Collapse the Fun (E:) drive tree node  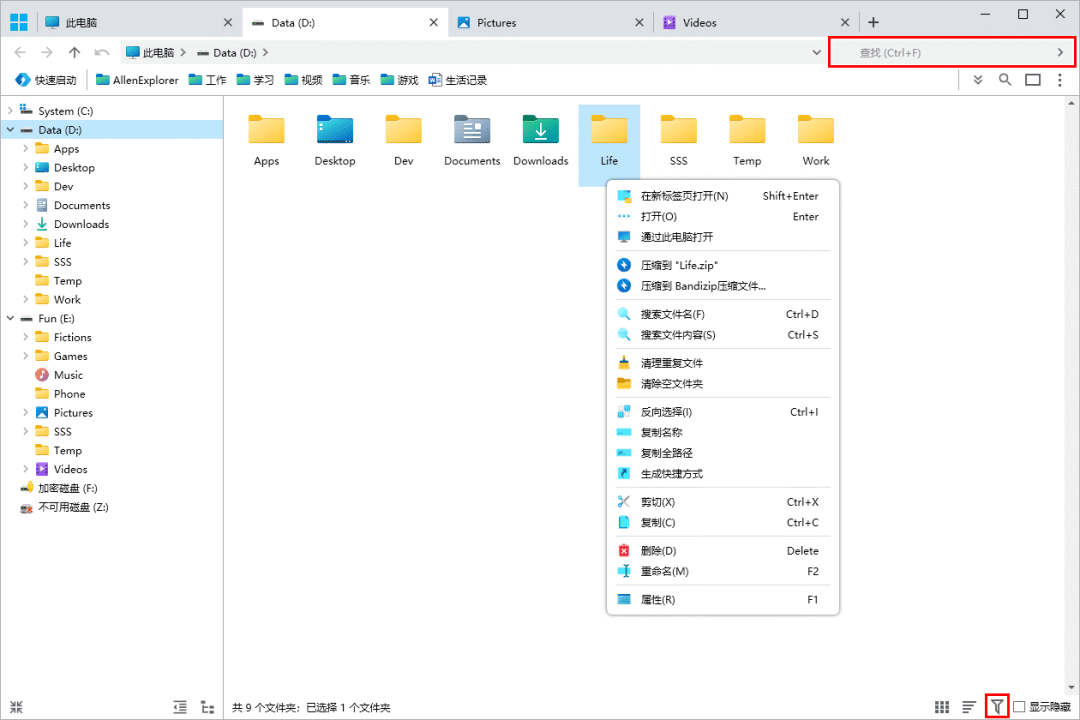click(12, 318)
